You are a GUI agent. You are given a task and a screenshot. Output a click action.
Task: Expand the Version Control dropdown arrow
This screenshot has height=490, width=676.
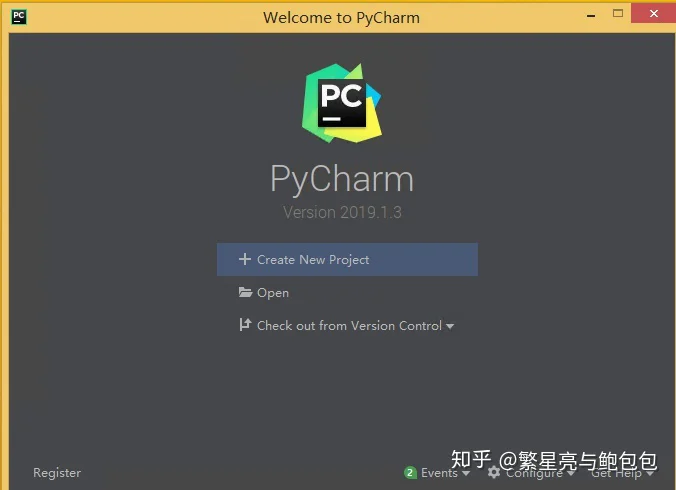point(450,327)
